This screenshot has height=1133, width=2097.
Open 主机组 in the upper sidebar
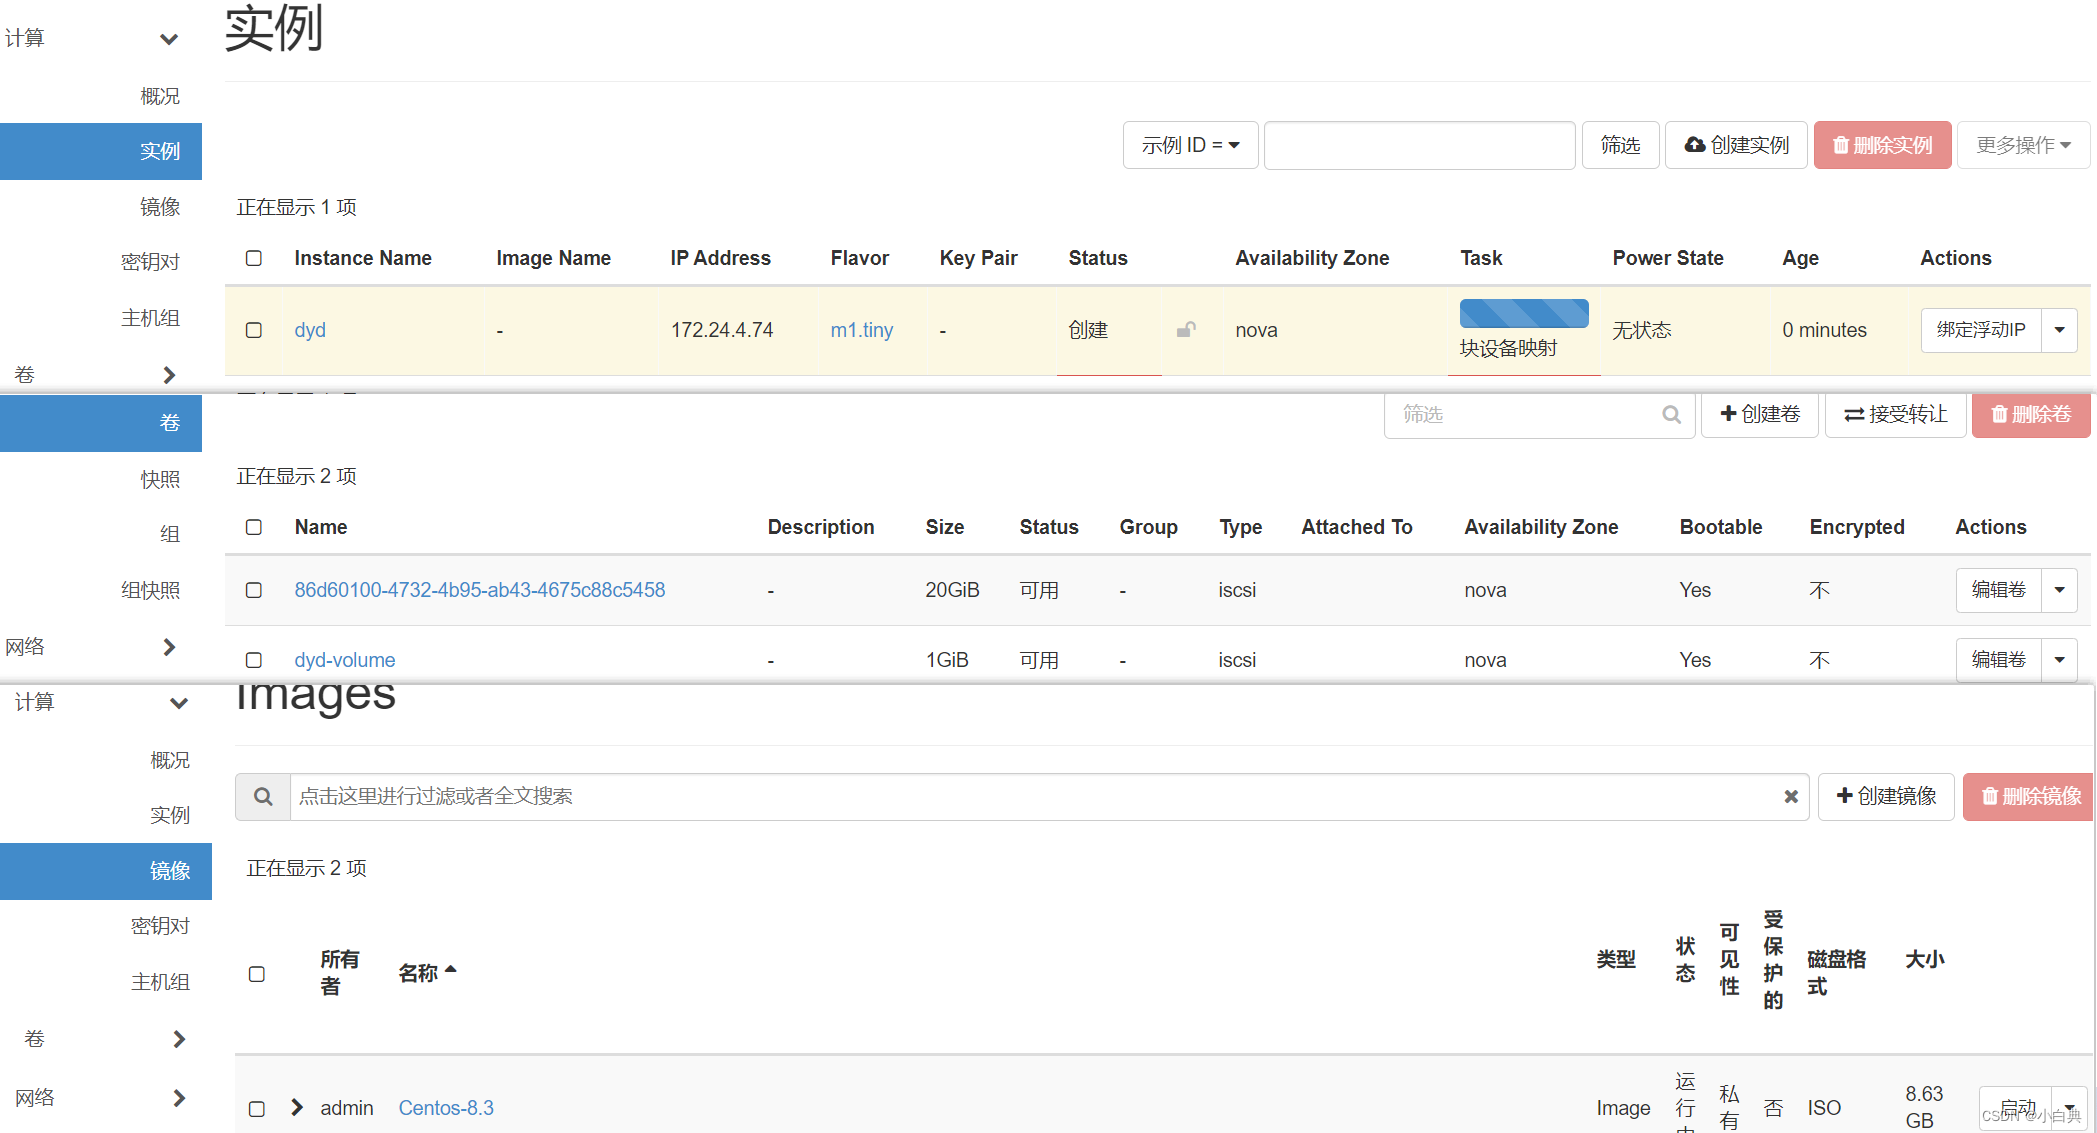click(x=150, y=318)
